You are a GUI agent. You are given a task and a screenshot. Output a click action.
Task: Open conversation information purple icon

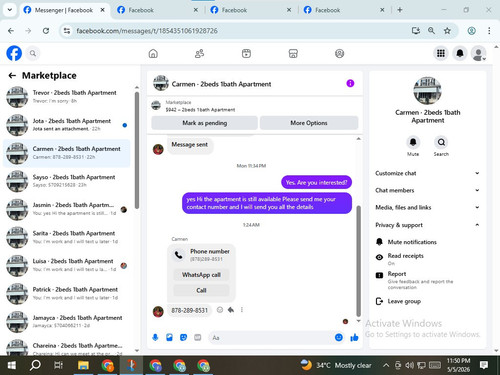point(350,83)
